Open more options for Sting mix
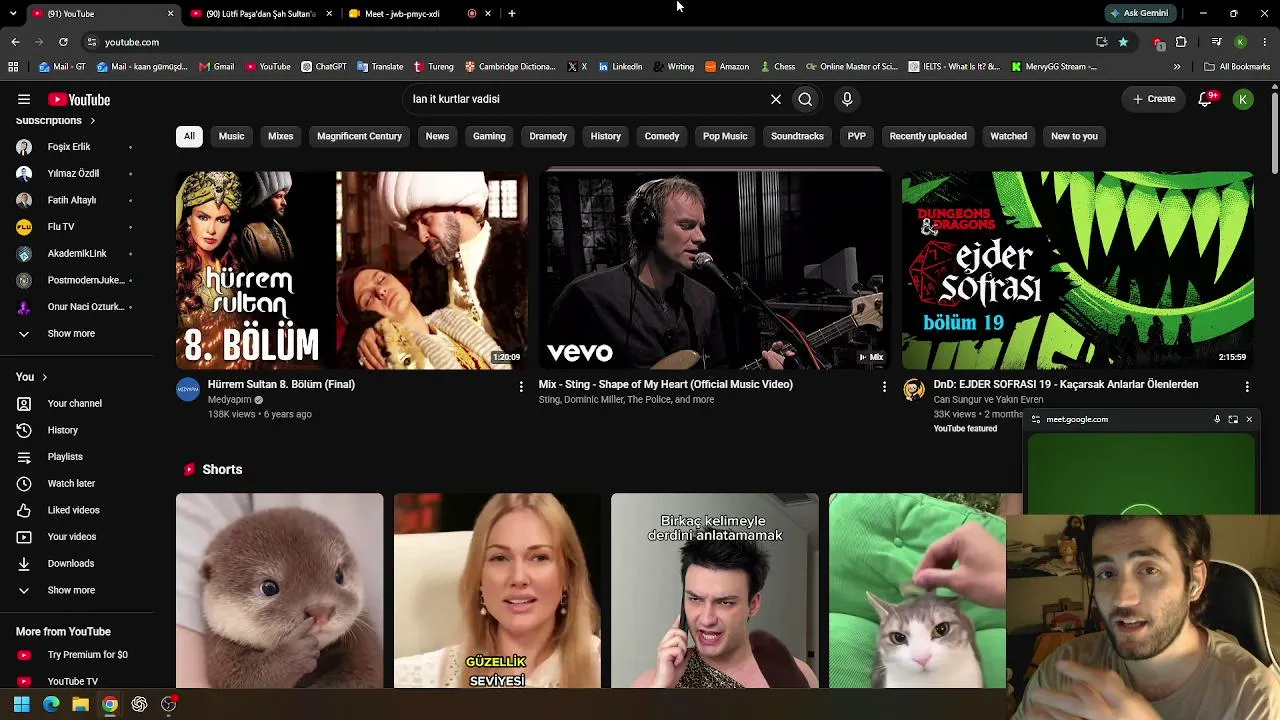Viewport: 1280px width, 720px height. 884,386
